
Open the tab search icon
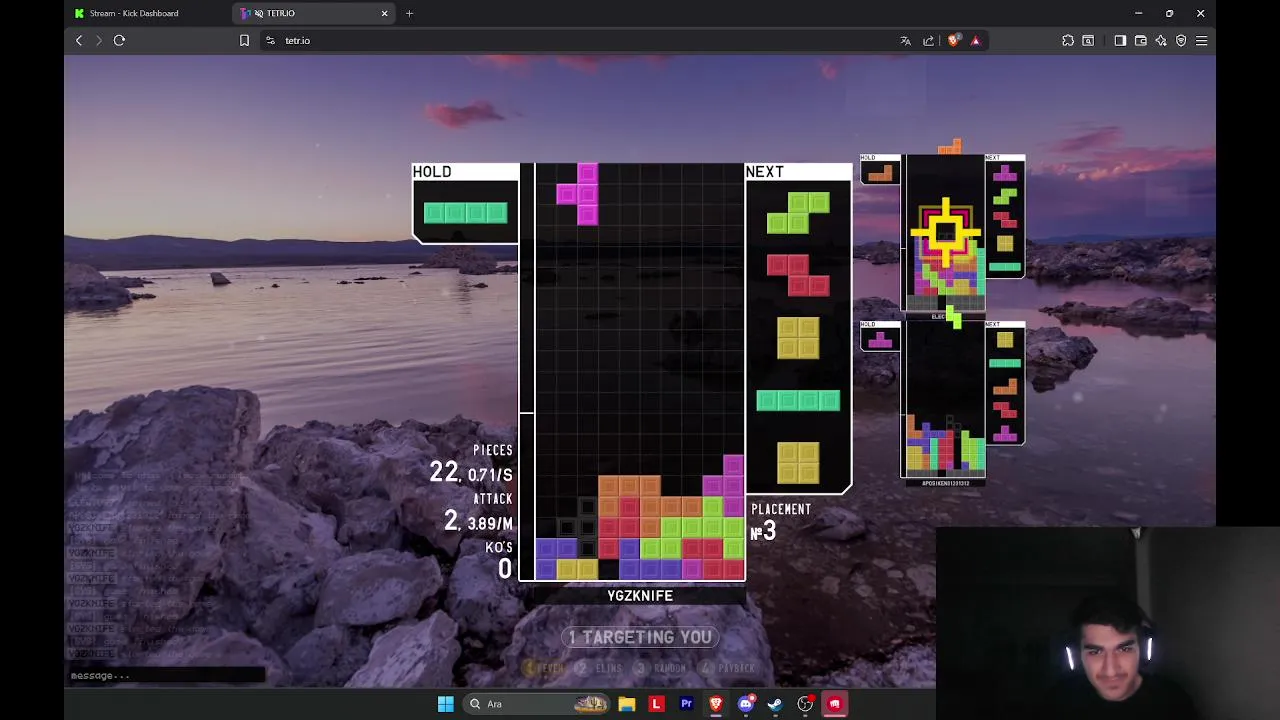coord(1088,40)
